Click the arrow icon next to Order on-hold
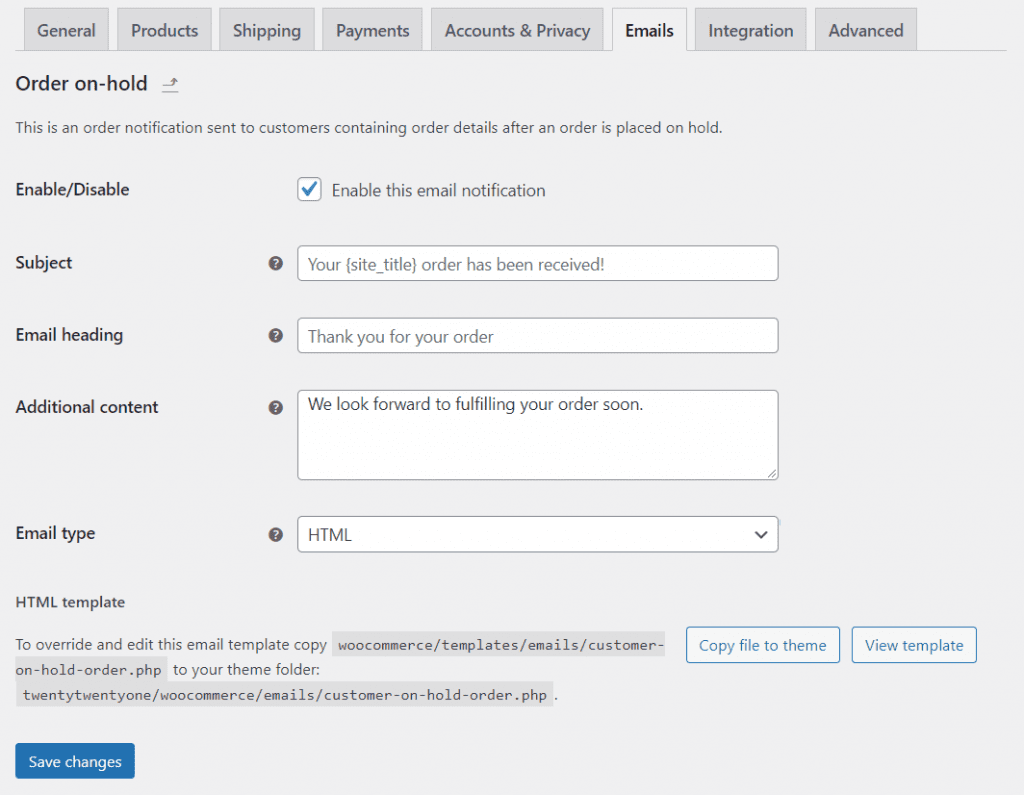Image resolution: width=1024 pixels, height=795 pixels. (170, 84)
